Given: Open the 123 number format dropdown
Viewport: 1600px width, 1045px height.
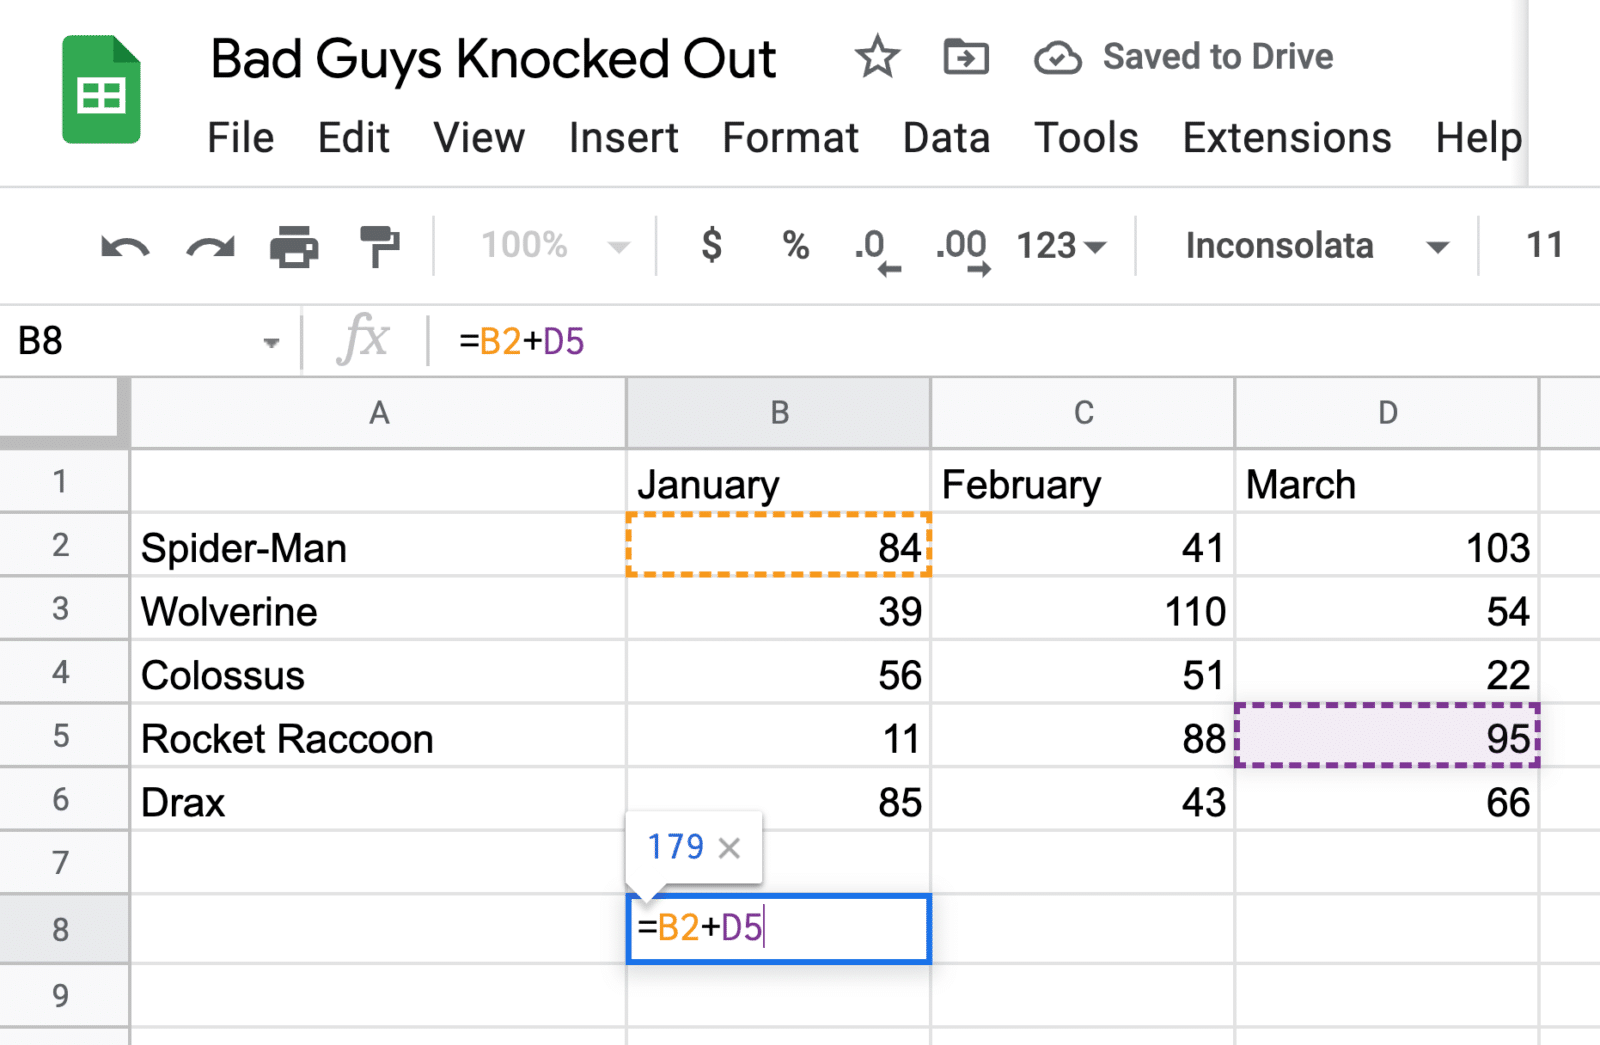Looking at the screenshot, I should 1061,246.
